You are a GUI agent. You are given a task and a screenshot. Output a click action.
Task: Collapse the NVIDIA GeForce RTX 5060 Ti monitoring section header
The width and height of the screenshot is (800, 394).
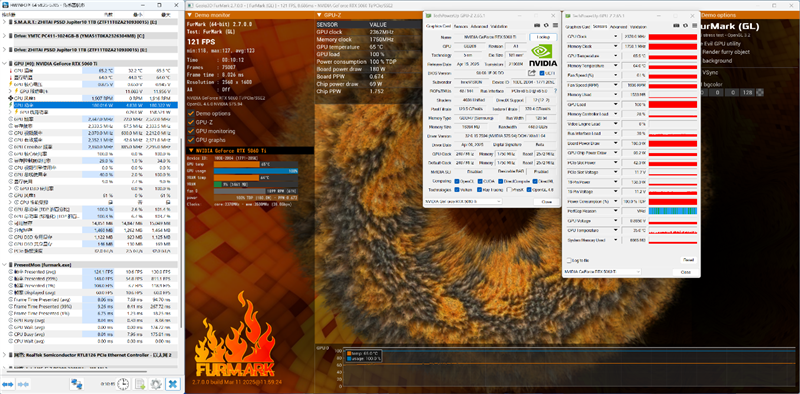coord(249,150)
